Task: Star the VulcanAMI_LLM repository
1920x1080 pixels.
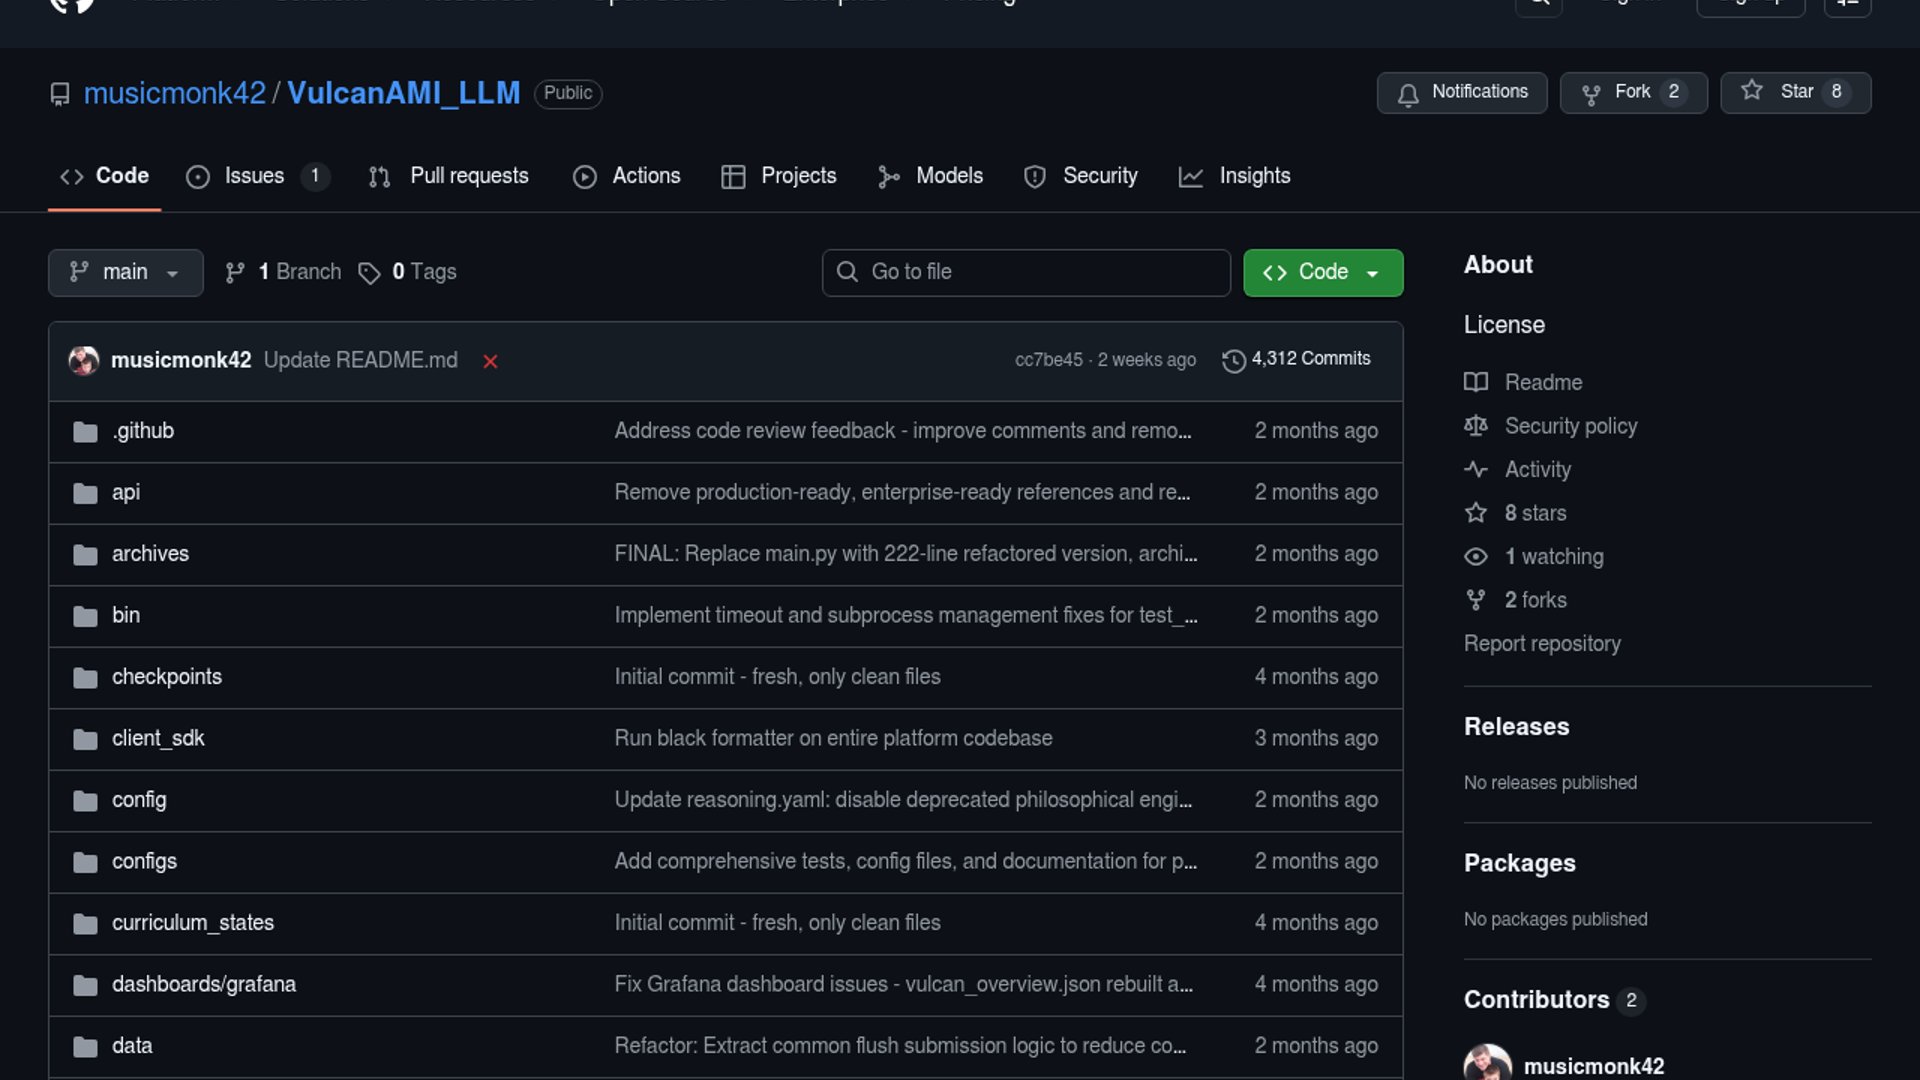Action: pyautogui.click(x=1794, y=92)
